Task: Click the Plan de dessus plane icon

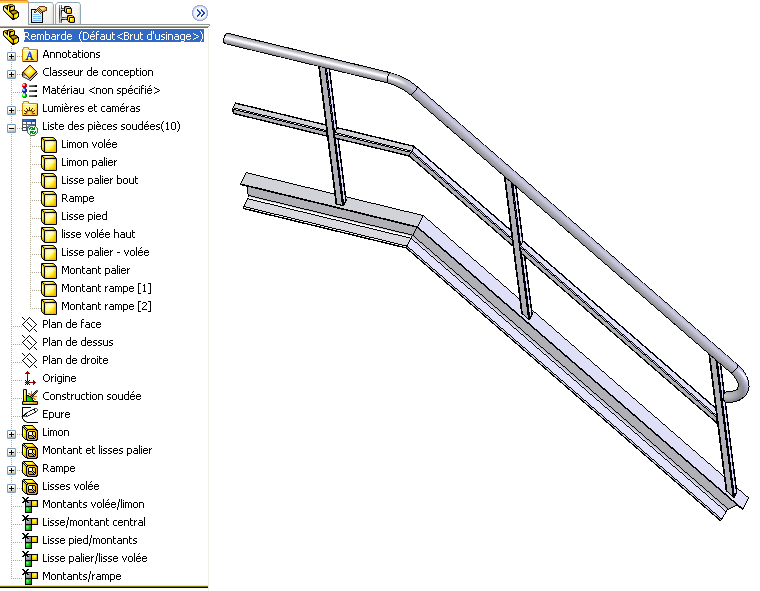Action: click(x=30, y=342)
